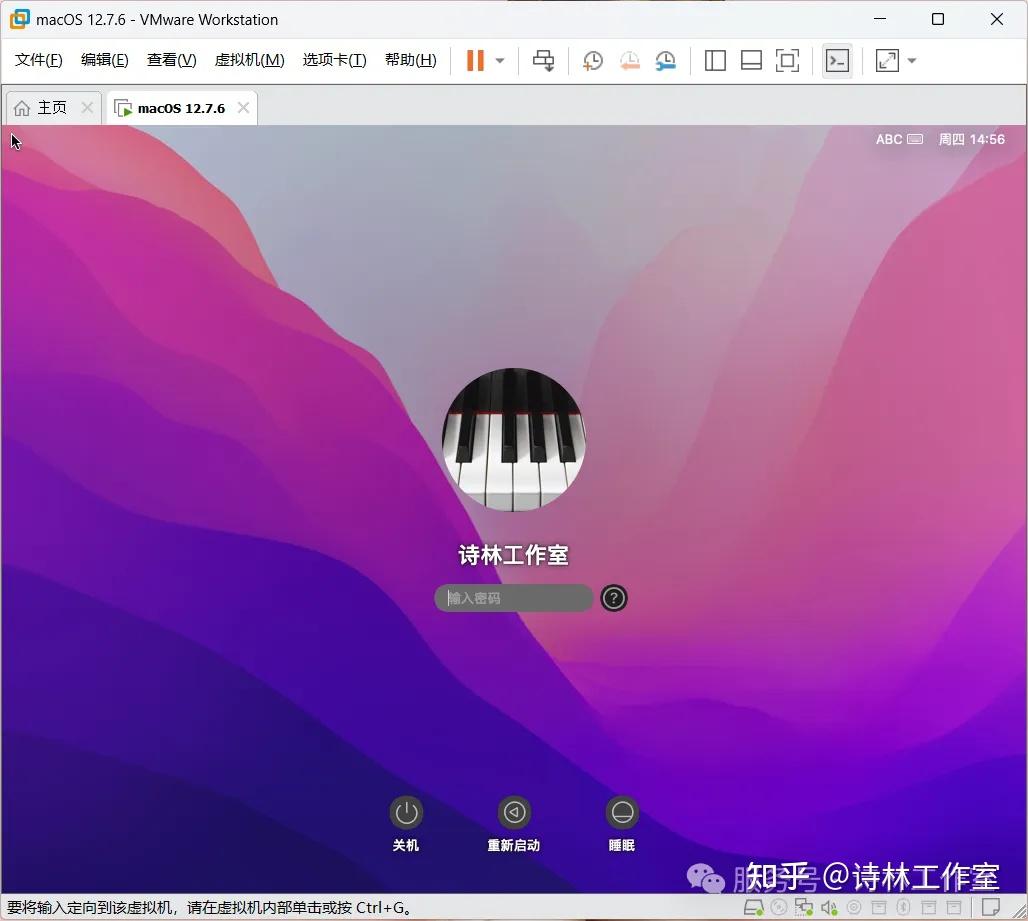Screen dimensions: 1028x921
Task: Toggle the console view toolbar icon
Action: point(837,61)
